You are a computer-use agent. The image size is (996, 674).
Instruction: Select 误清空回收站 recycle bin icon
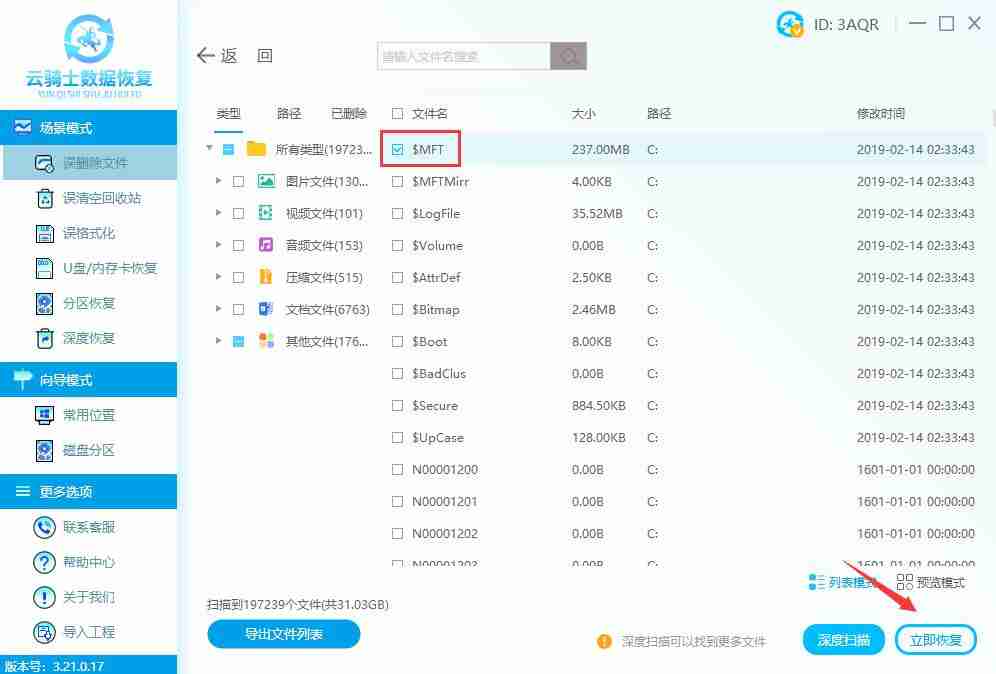[x=44, y=198]
